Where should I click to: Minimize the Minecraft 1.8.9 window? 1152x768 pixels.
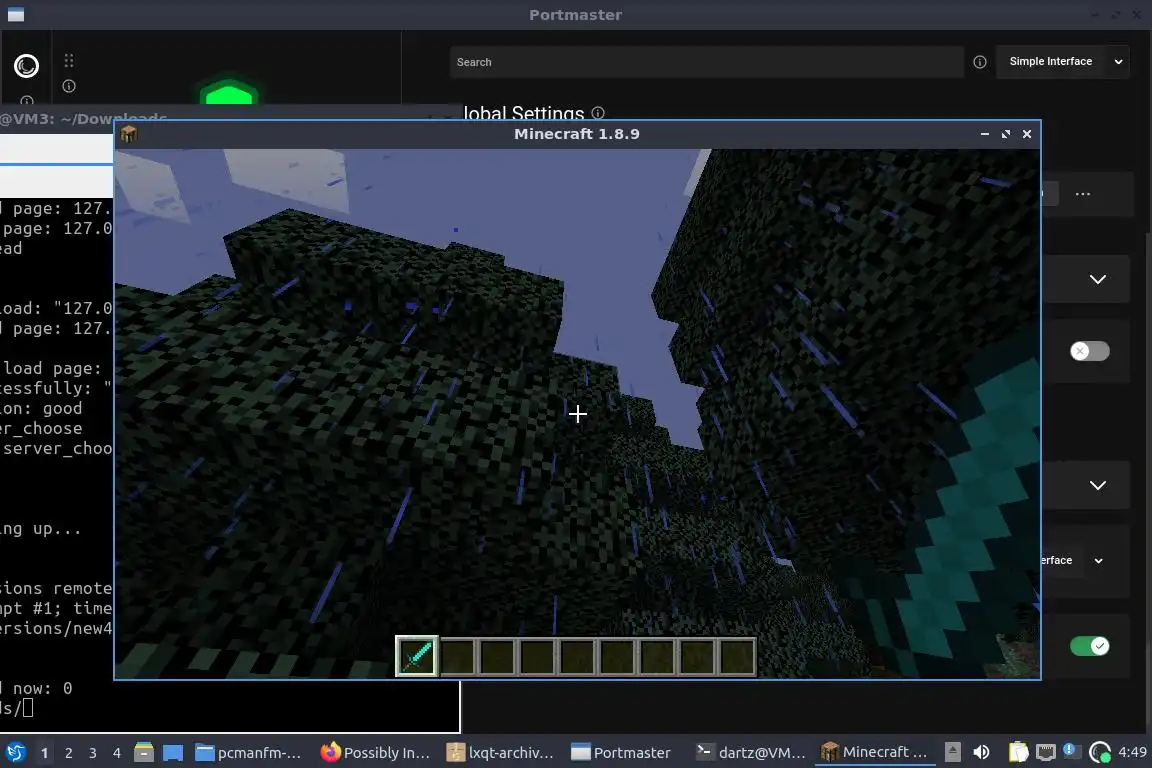(x=984, y=134)
